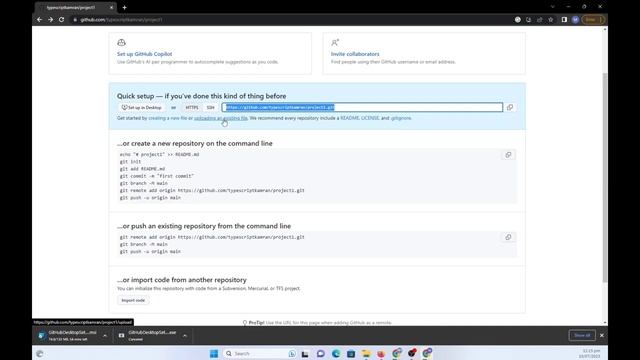
Task: Click '…or push an existing repository' heading
Action: (204, 226)
